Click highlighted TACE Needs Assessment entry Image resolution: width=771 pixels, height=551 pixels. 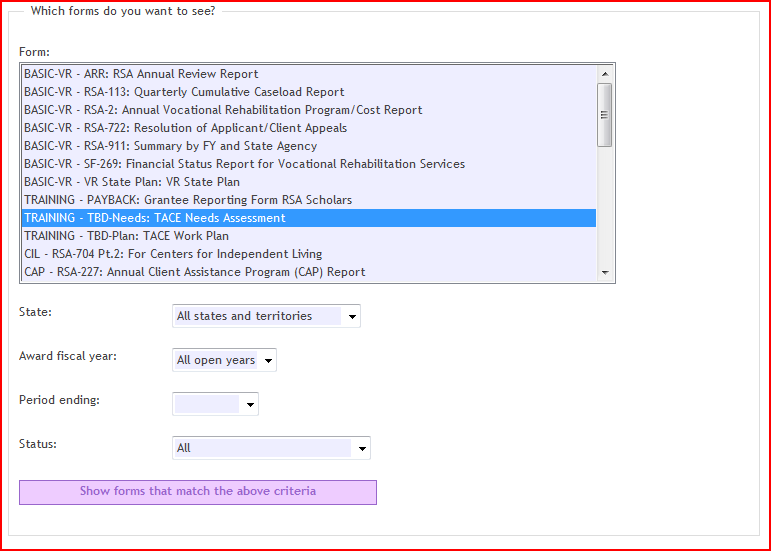tap(309, 218)
